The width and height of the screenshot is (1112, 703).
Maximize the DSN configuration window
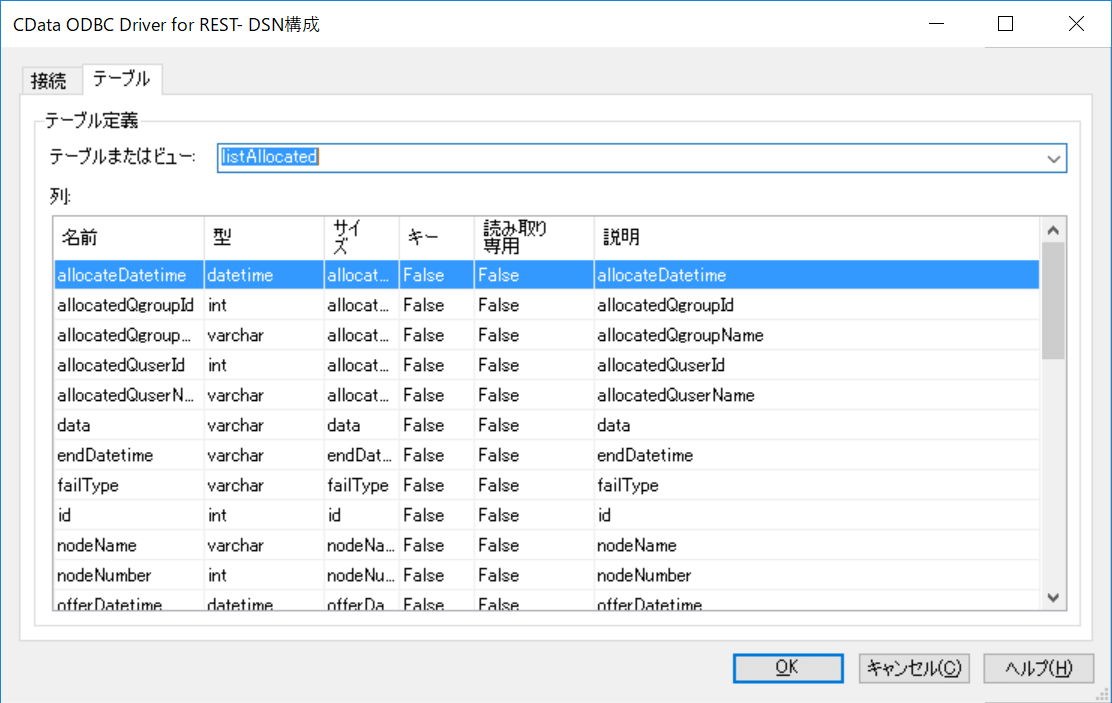pos(1006,25)
